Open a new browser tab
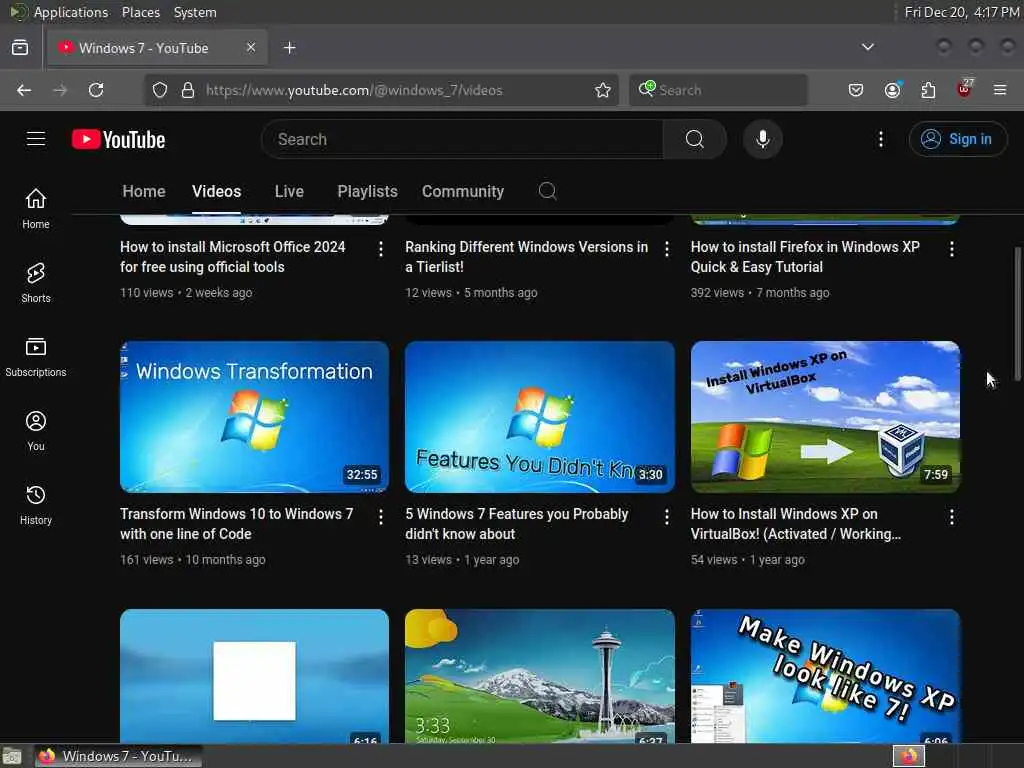The image size is (1024, 768). point(290,48)
